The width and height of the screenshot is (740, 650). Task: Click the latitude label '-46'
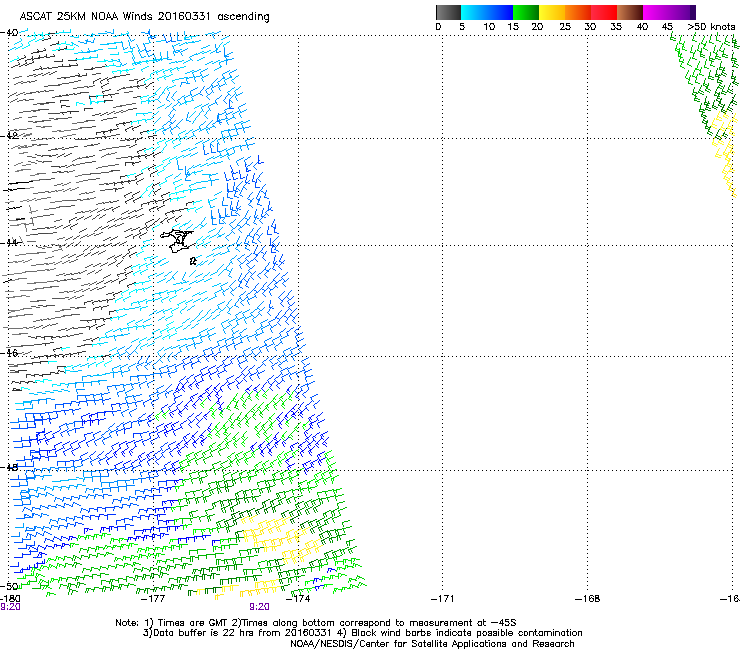click(9, 353)
